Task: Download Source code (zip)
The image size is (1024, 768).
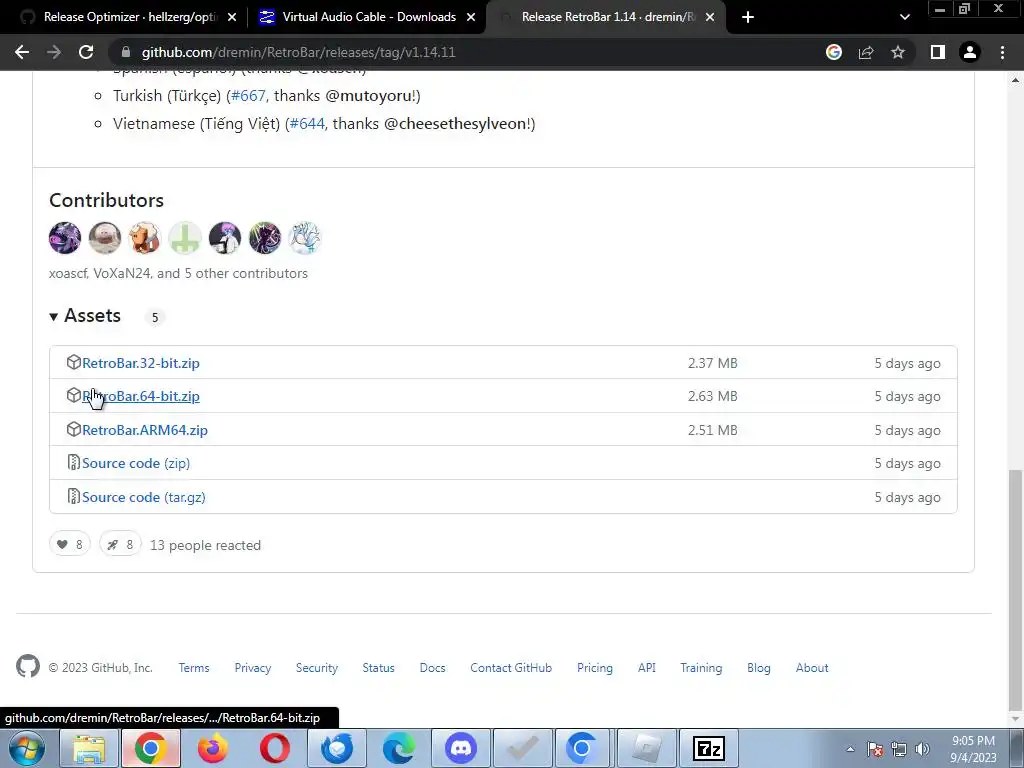Action: tap(136, 464)
